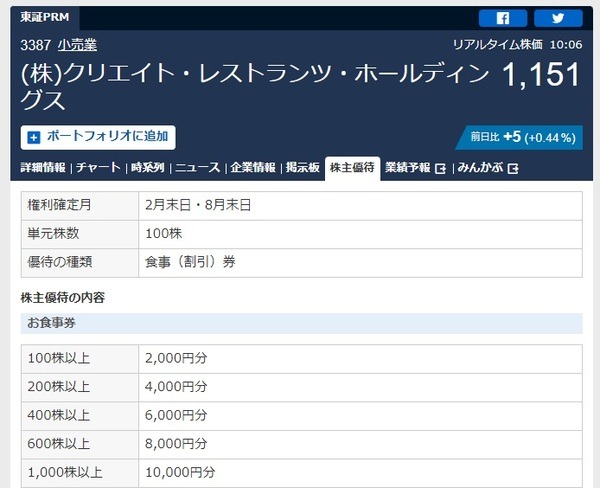Click the realtime price 1,151
This screenshot has height=488, width=600.
[541, 75]
